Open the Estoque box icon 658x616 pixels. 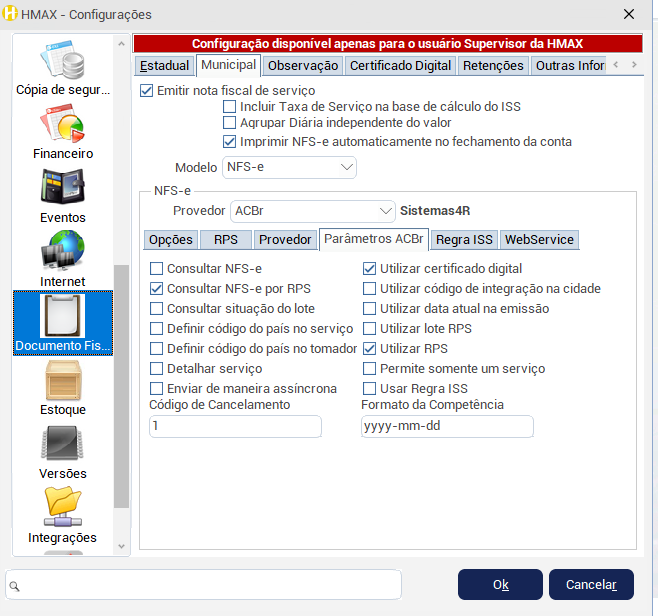pyautogui.click(x=63, y=381)
